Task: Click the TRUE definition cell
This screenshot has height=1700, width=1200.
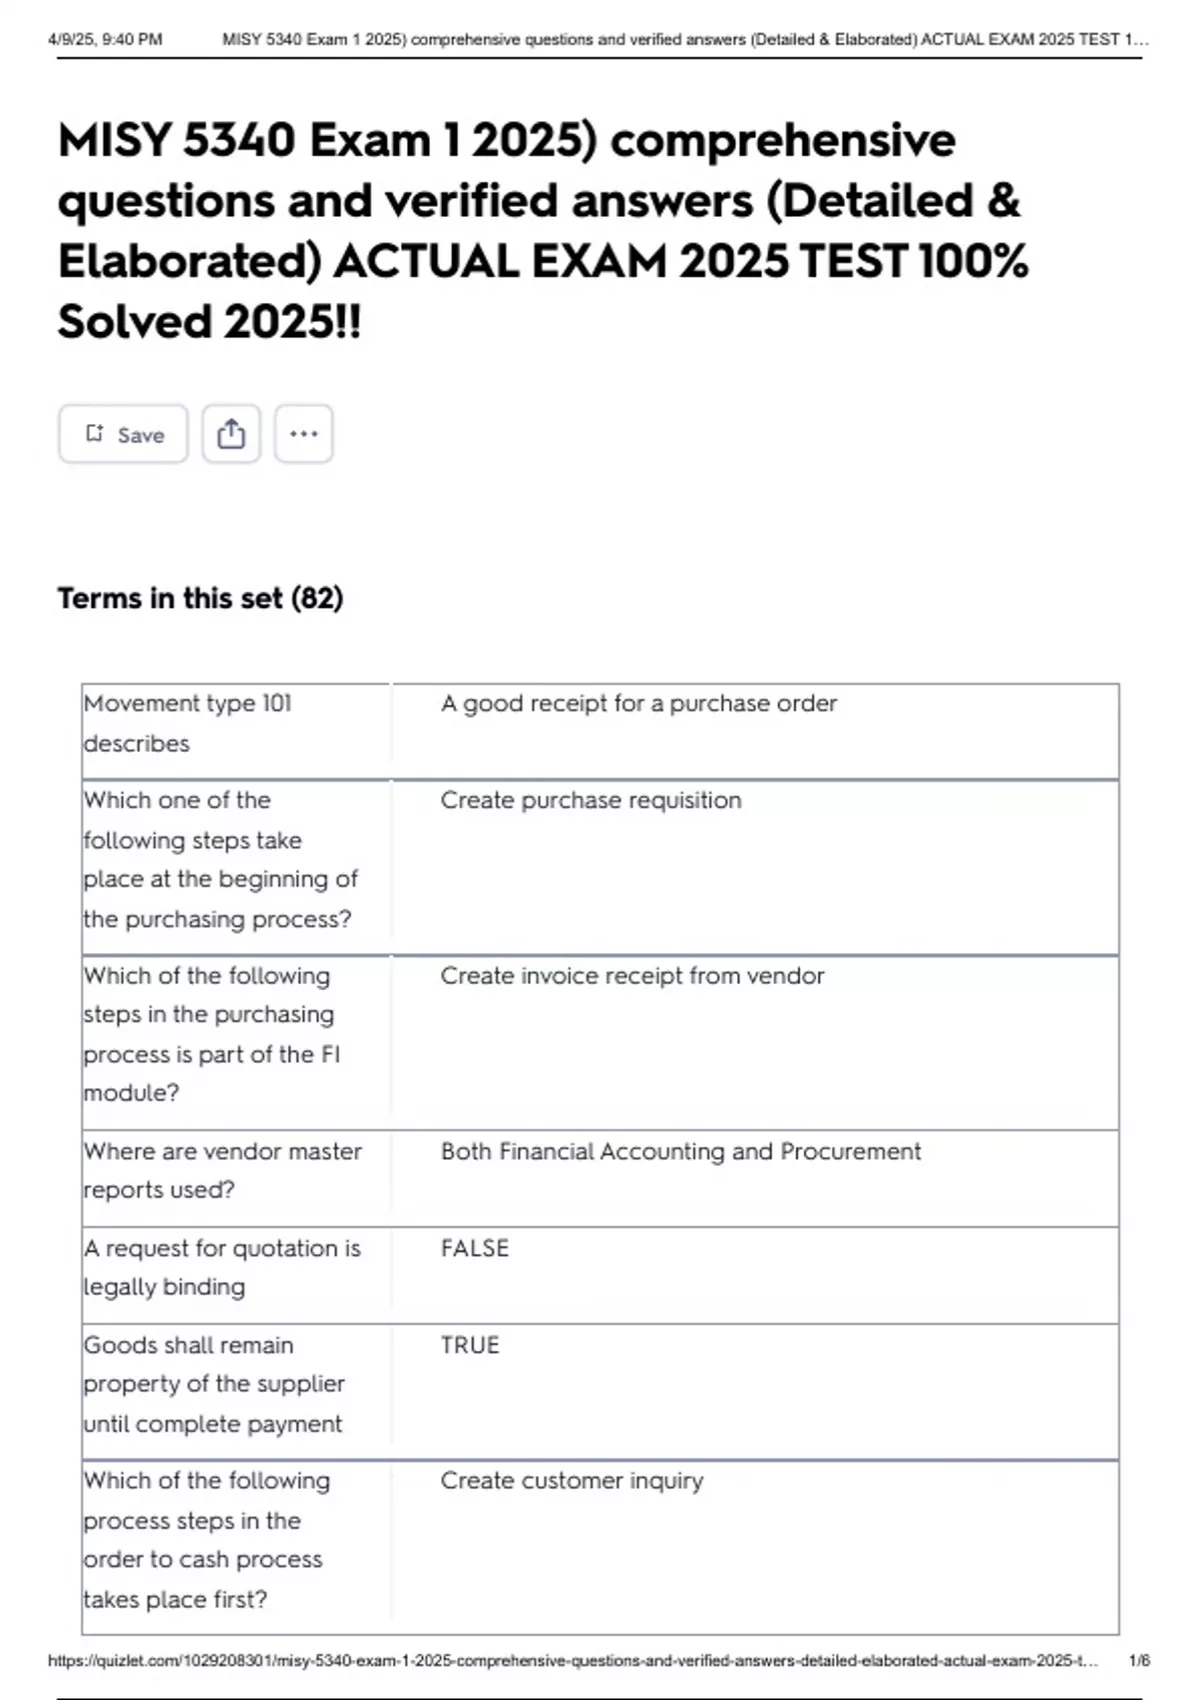Action: (x=470, y=1346)
